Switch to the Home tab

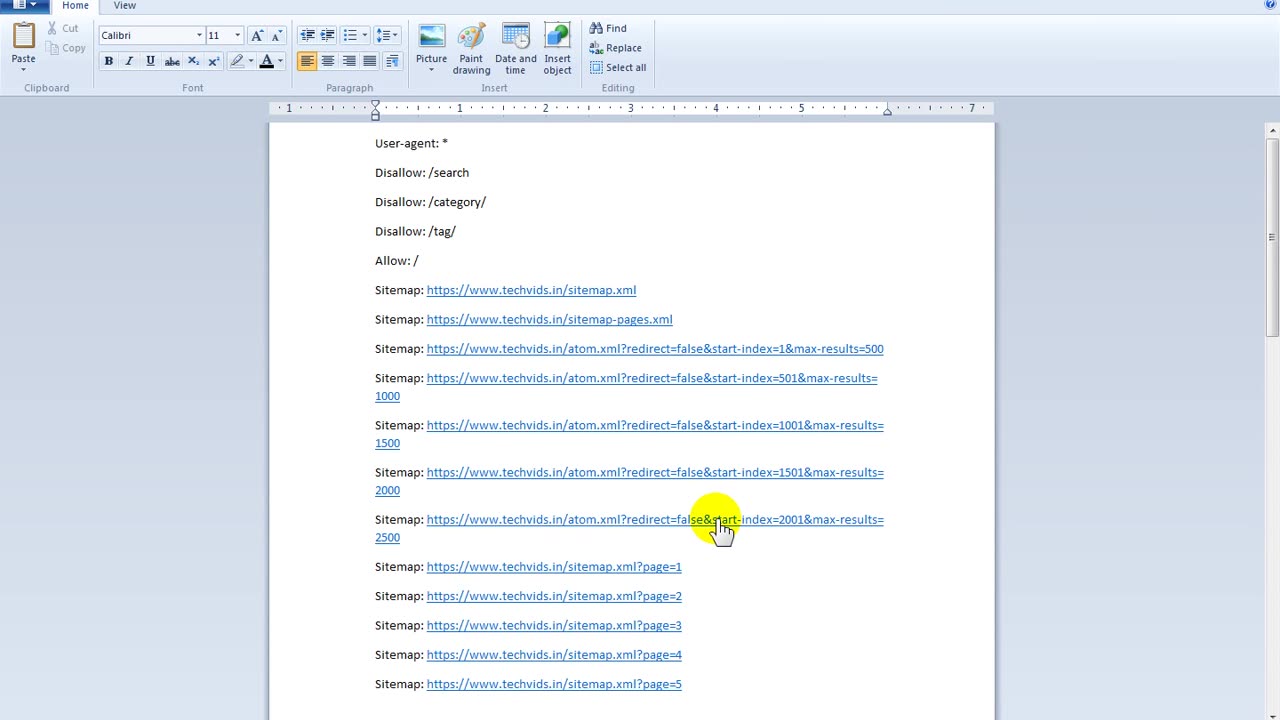click(75, 5)
